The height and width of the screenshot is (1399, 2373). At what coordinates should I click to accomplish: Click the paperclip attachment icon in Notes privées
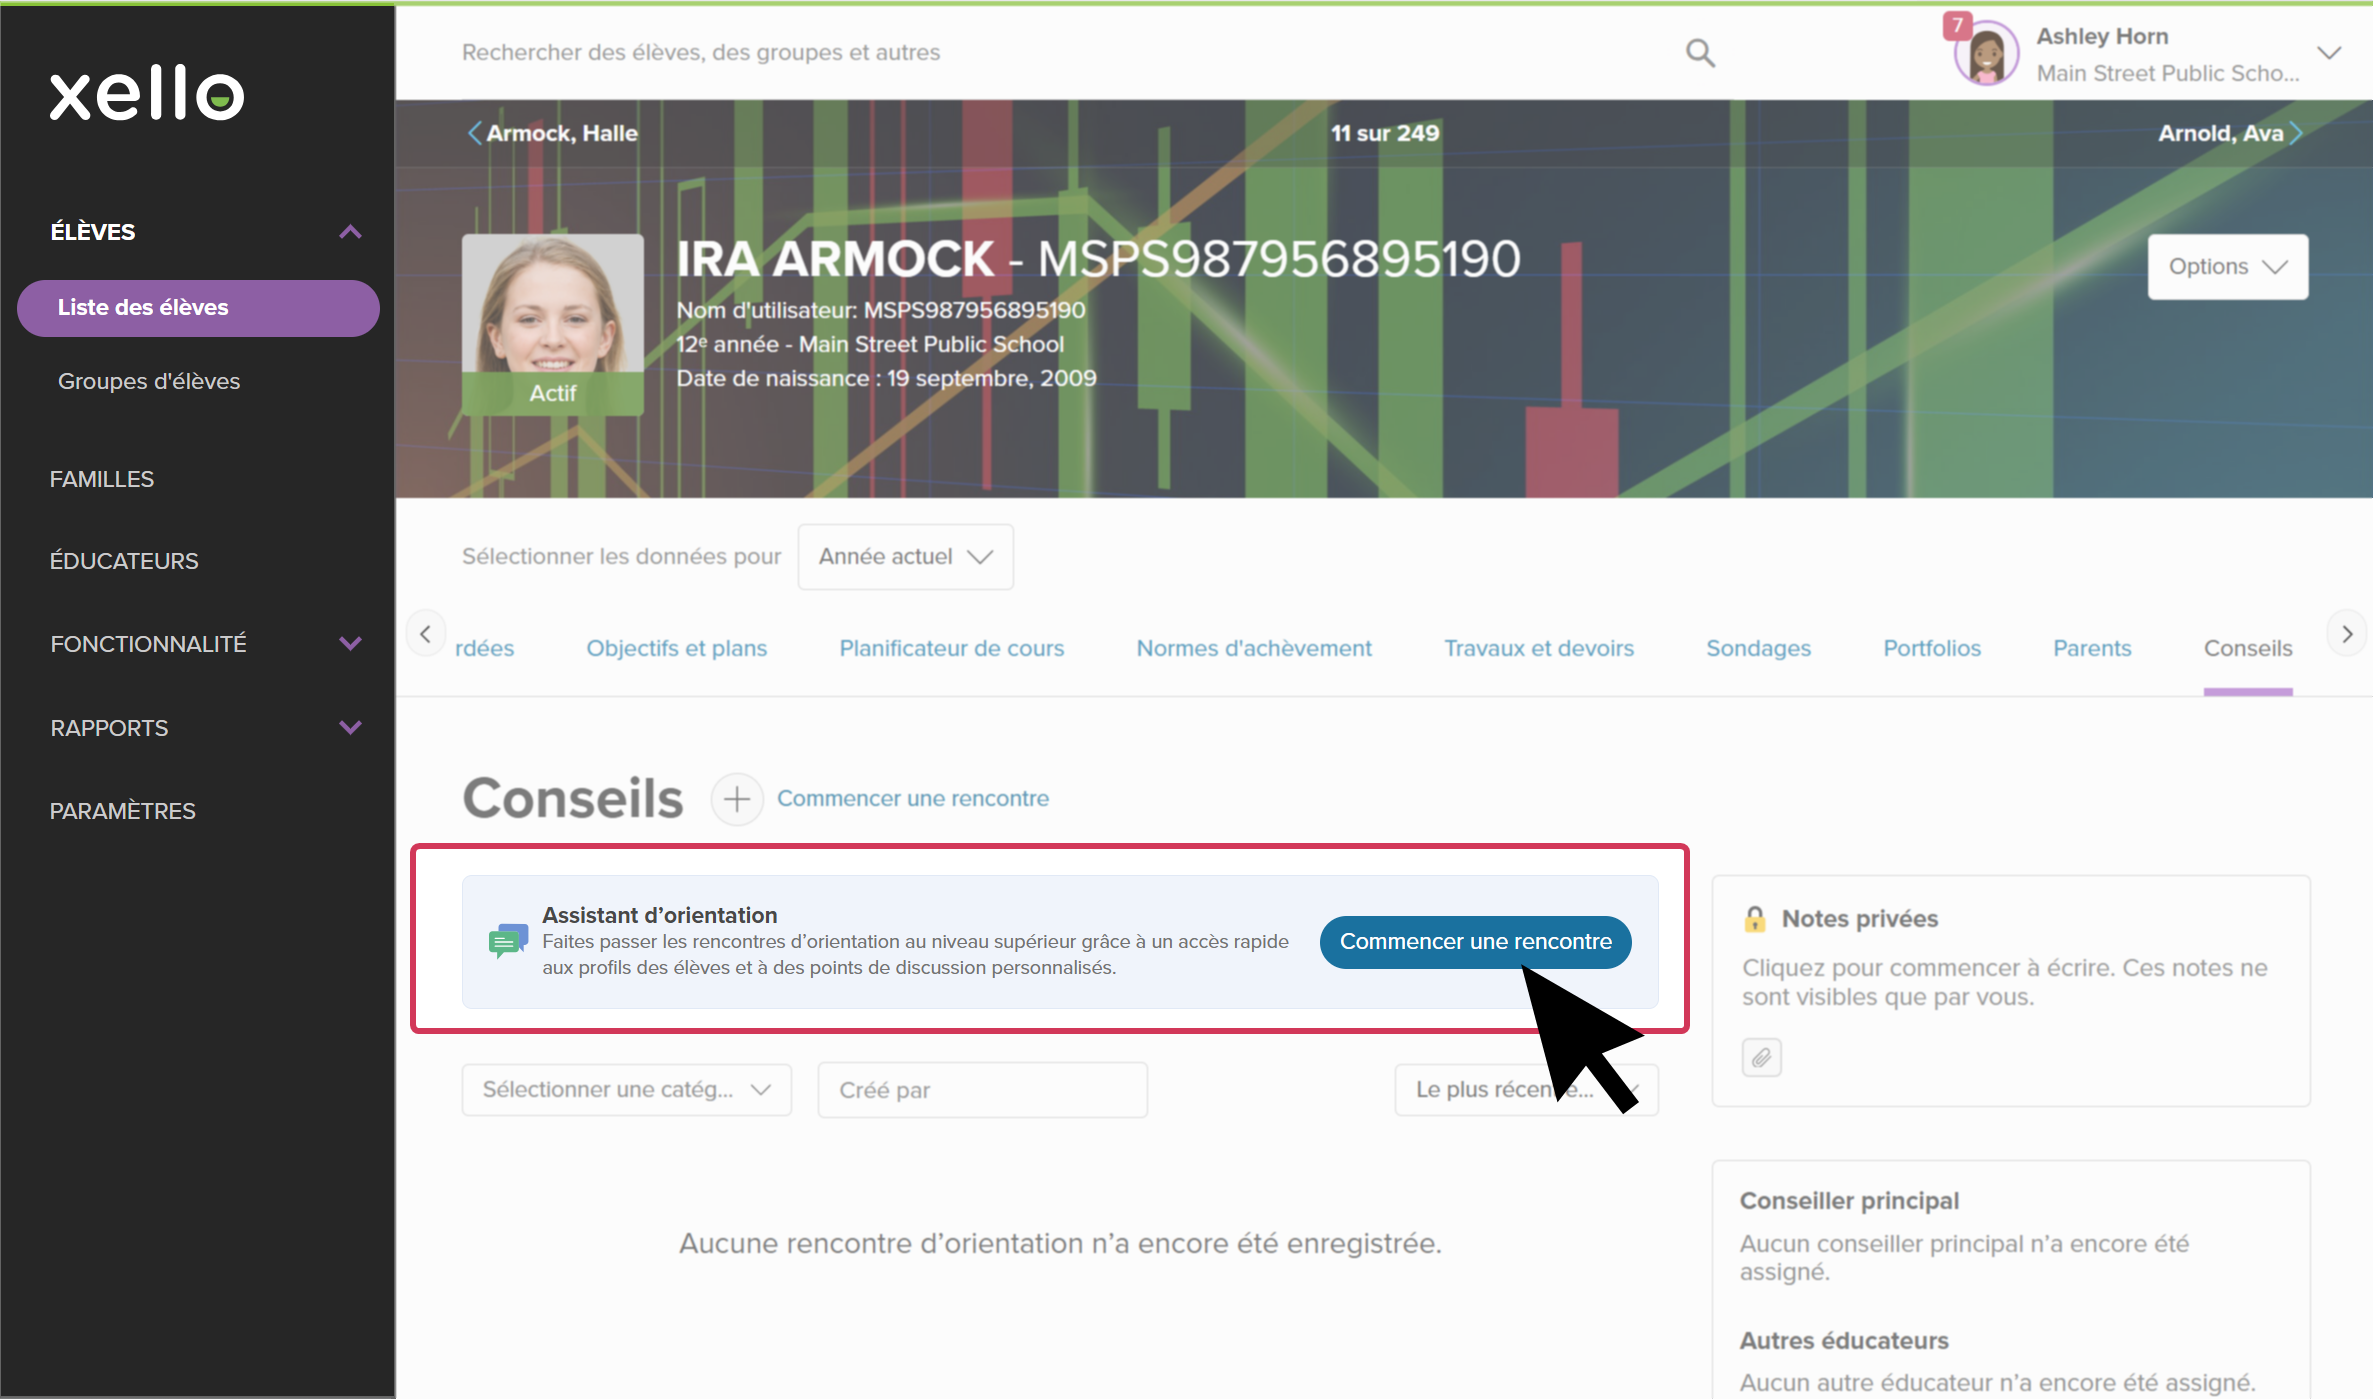click(1761, 1057)
